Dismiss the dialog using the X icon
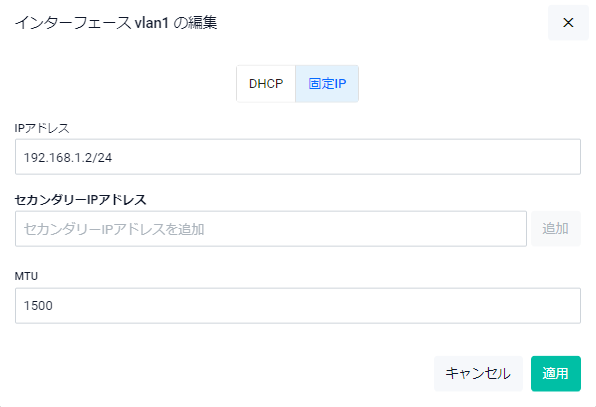Screen dimensions: 596x407 (x=568, y=23)
